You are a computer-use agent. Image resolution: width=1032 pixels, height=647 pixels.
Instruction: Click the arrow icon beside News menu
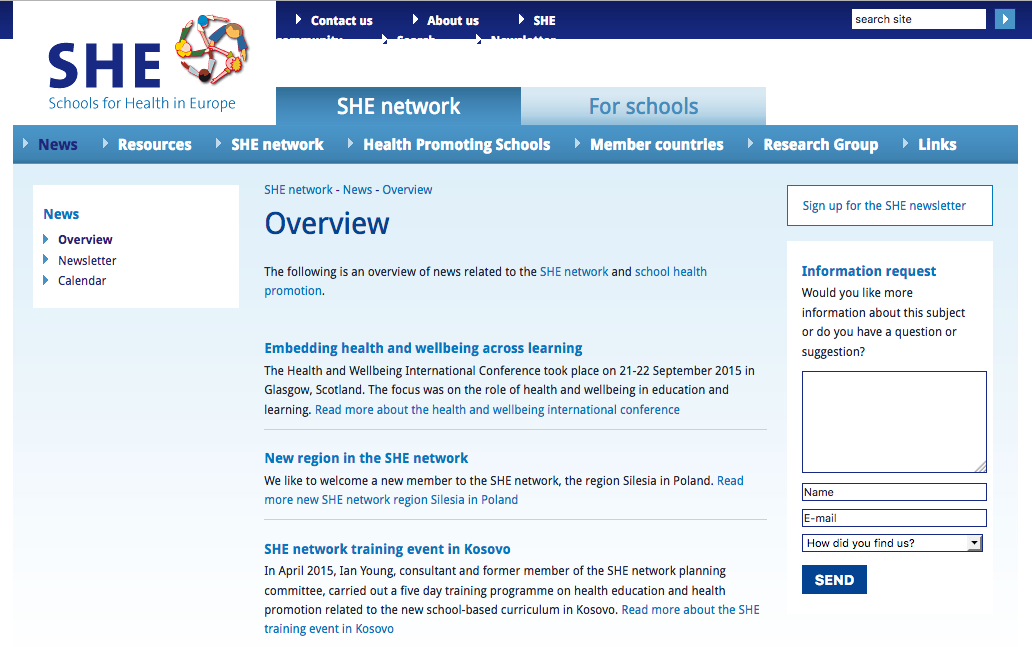click(26, 143)
